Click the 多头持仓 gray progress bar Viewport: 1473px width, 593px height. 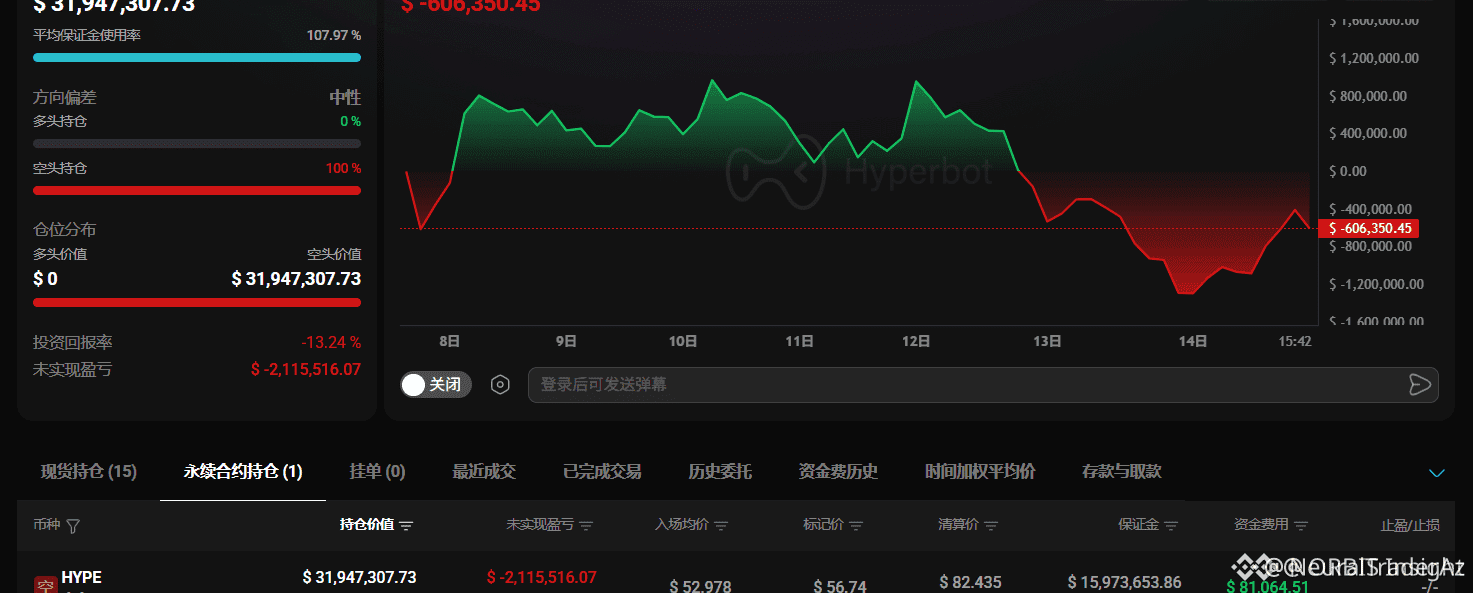[197, 143]
